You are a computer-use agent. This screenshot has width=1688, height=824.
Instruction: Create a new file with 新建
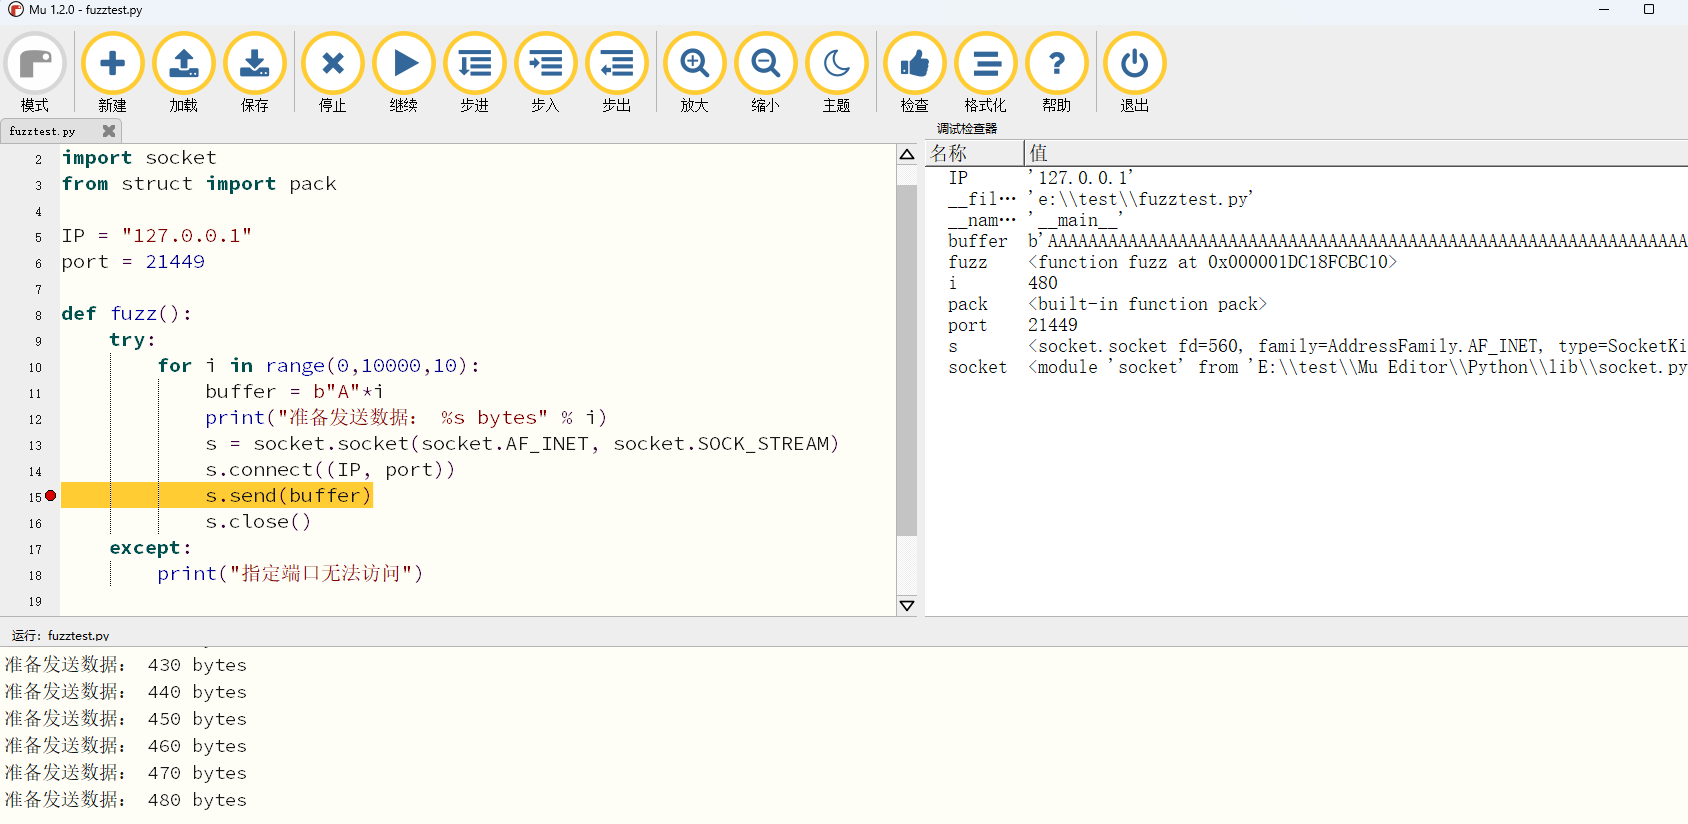(112, 72)
